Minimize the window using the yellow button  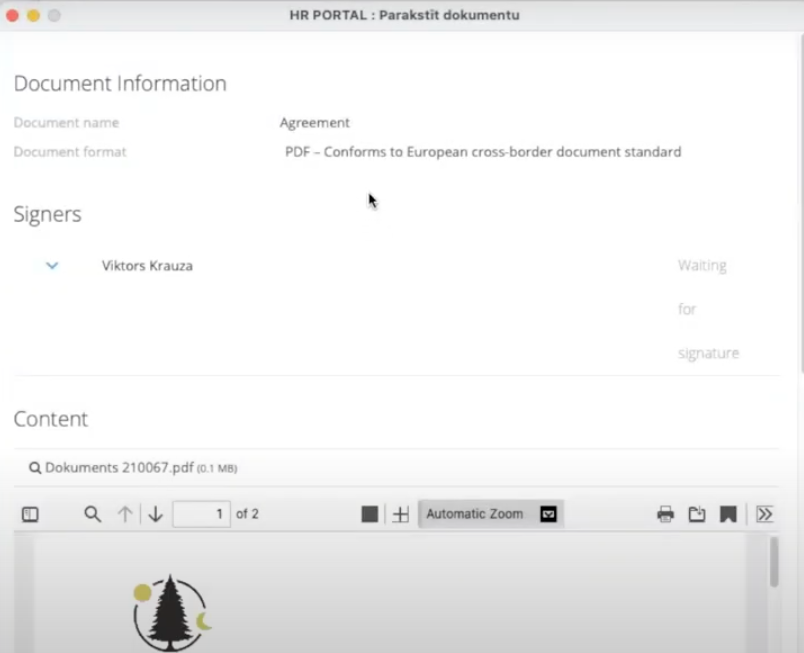33,15
